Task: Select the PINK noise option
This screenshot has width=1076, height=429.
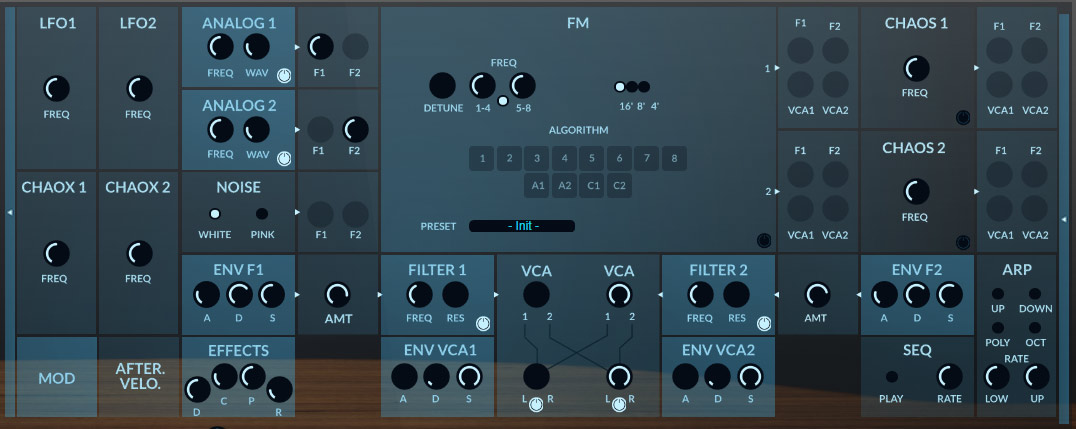Action: [x=262, y=214]
